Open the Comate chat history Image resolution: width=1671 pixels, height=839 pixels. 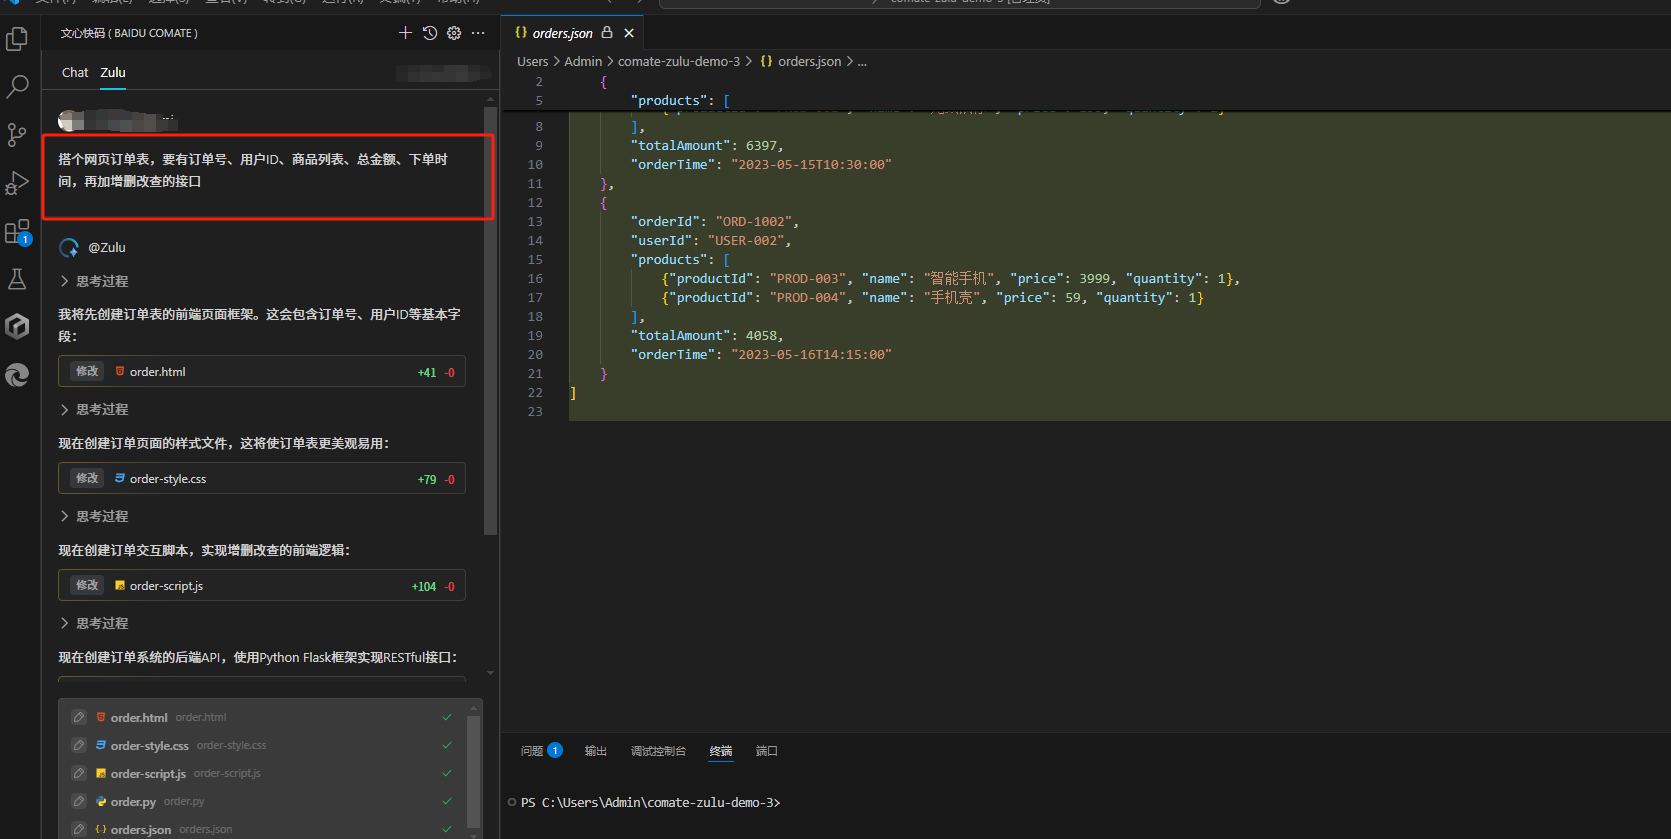430,33
